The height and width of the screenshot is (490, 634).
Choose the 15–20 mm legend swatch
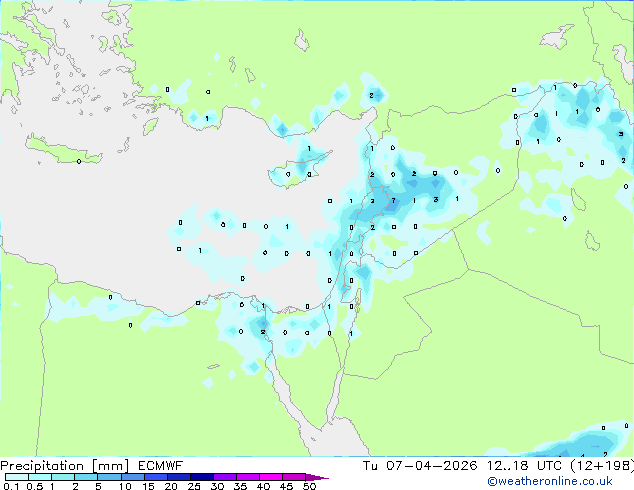click(x=156, y=477)
